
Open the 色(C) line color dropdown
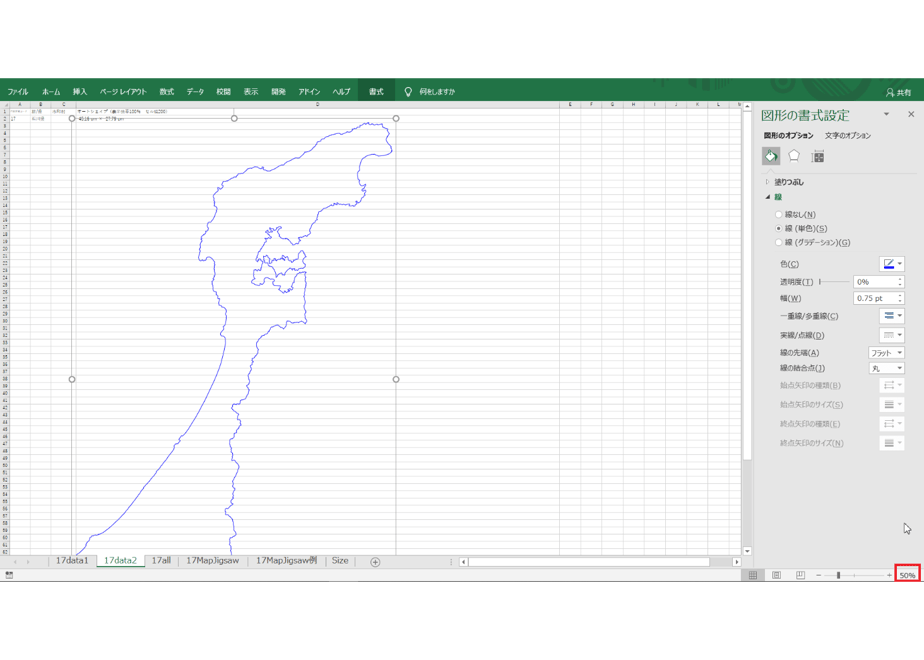(892, 264)
